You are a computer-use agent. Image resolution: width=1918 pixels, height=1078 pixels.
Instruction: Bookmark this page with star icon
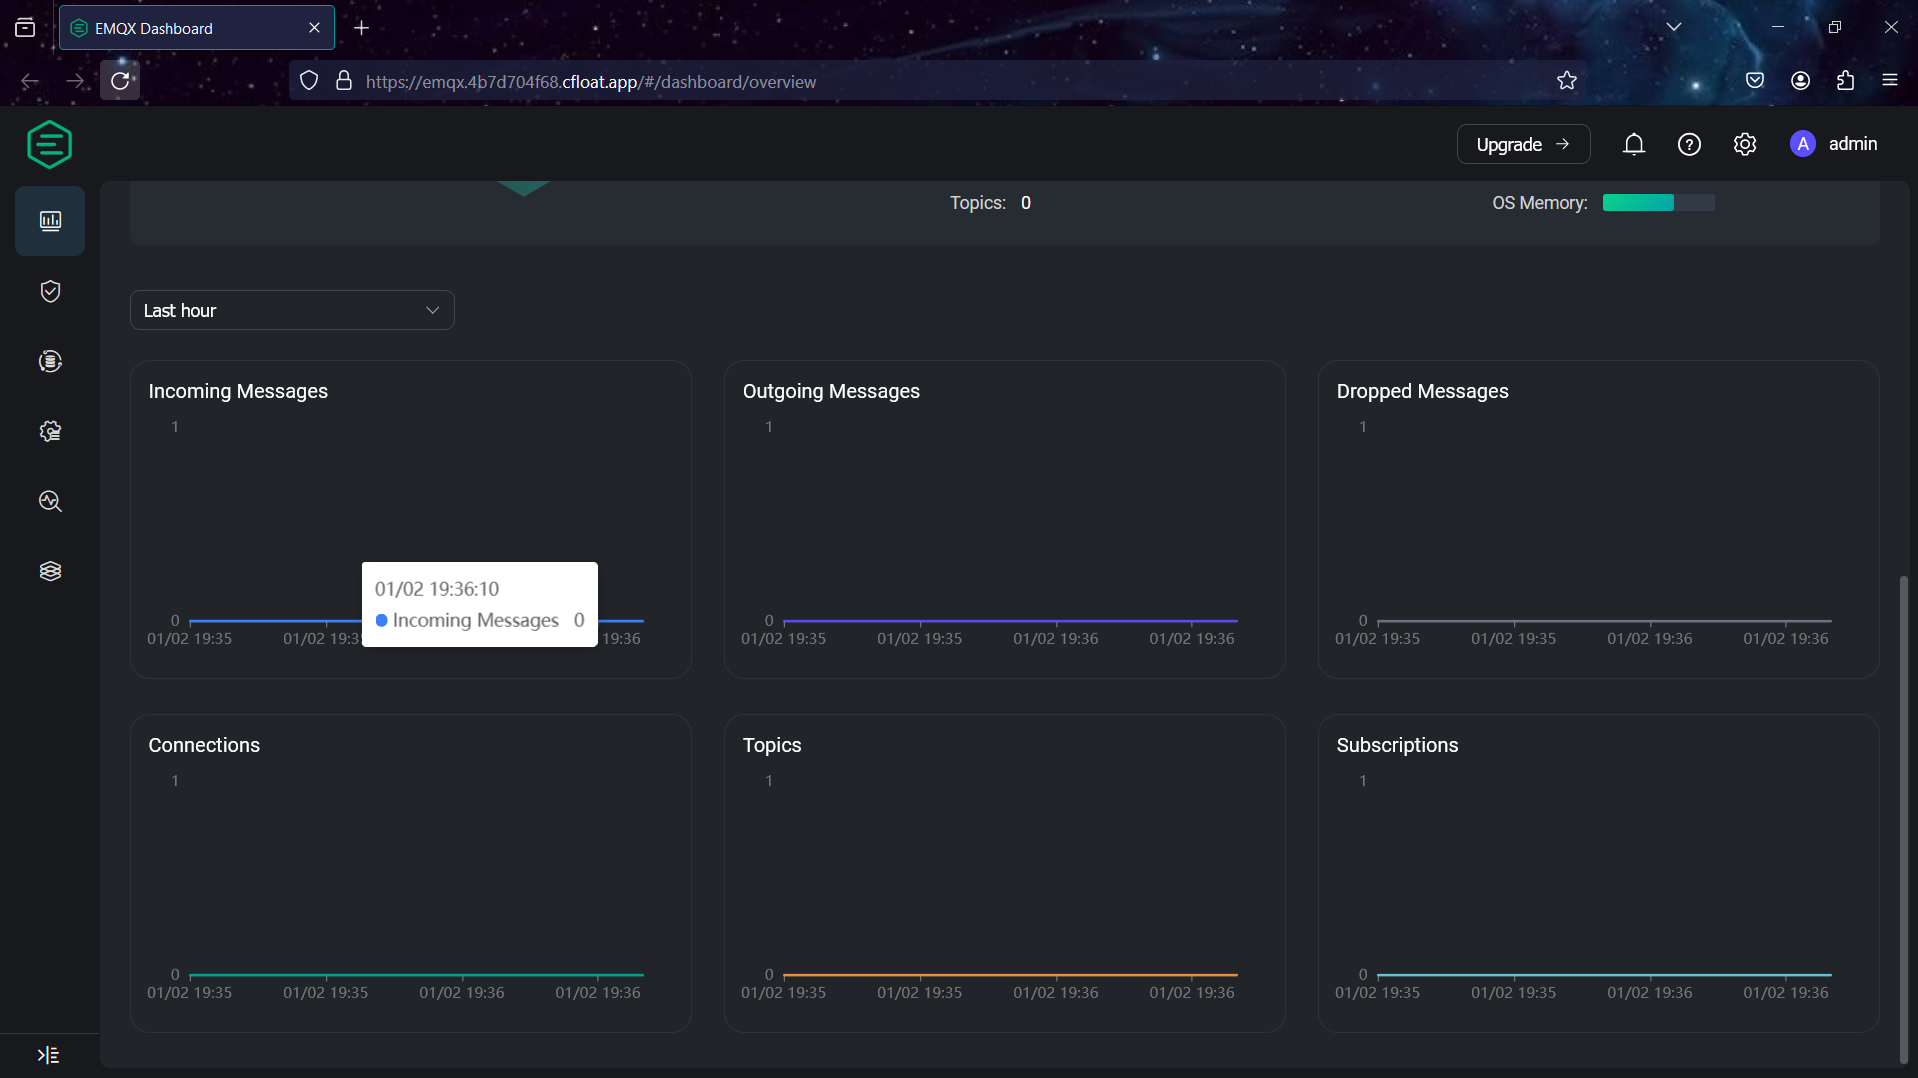pos(1567,81)
